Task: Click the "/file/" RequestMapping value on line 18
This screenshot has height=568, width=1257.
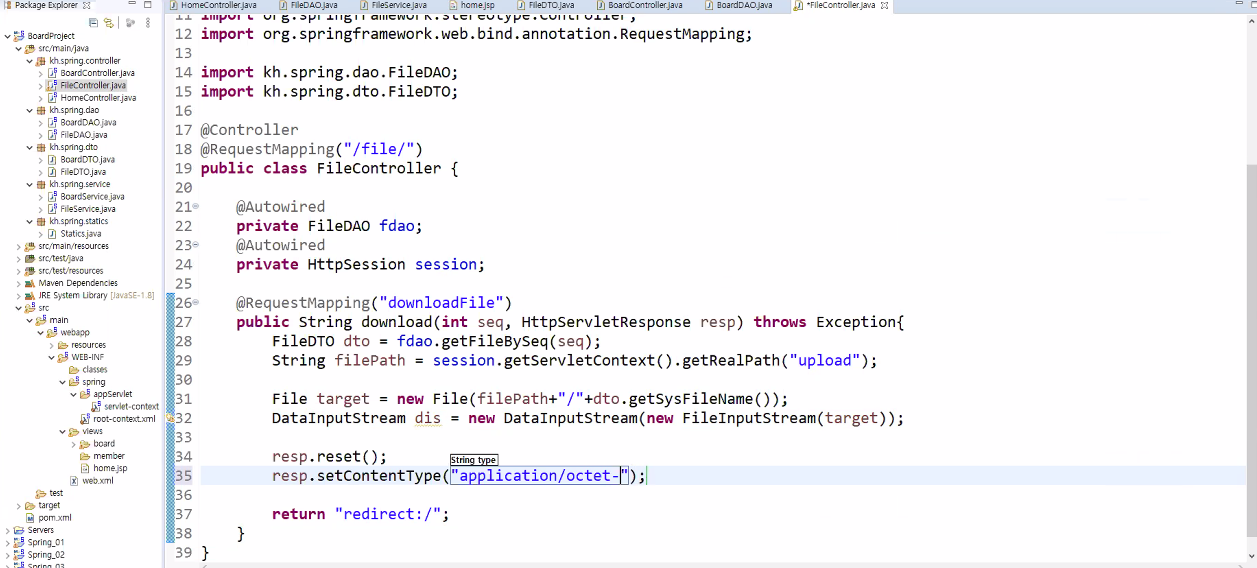Action: 378,149
